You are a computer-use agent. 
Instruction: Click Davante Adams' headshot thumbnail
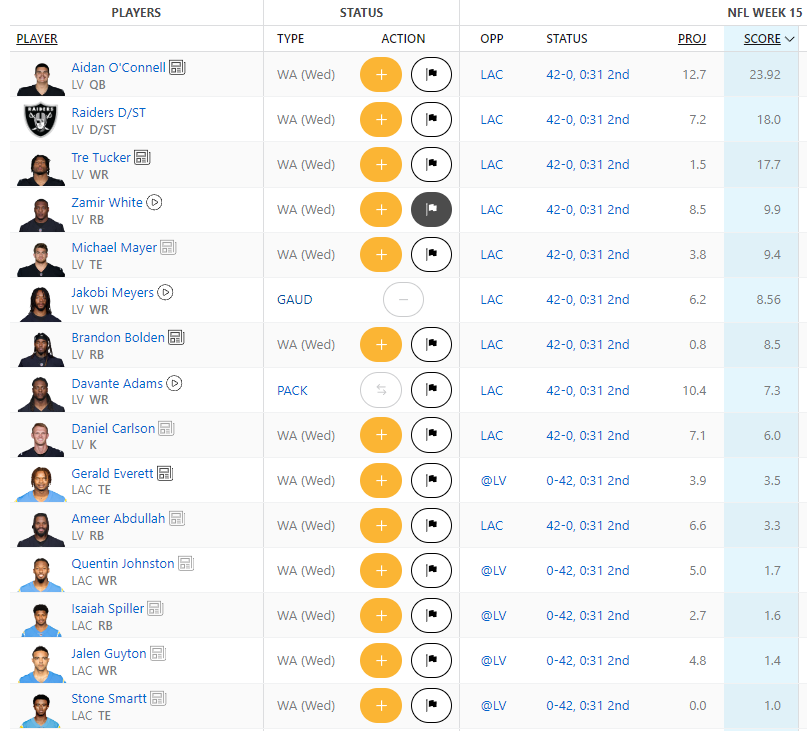pos(41,394)
